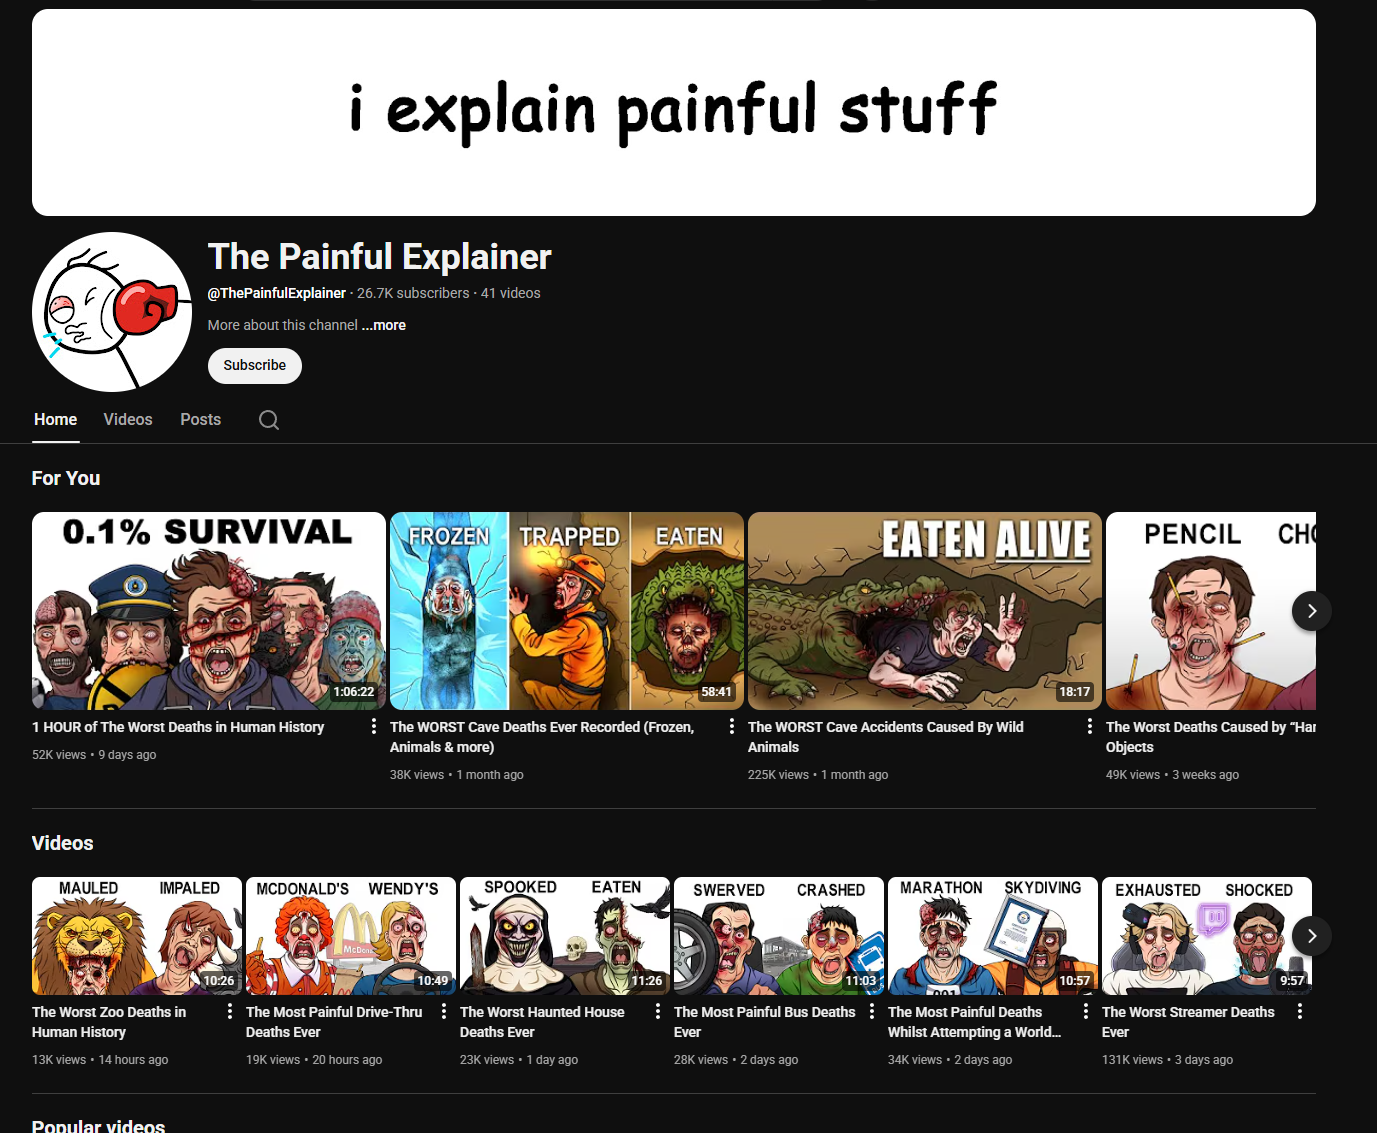Play the MARATHON SKYDIVING thumbnail video
The image size is (1377, 1133).
click(992, 936)
